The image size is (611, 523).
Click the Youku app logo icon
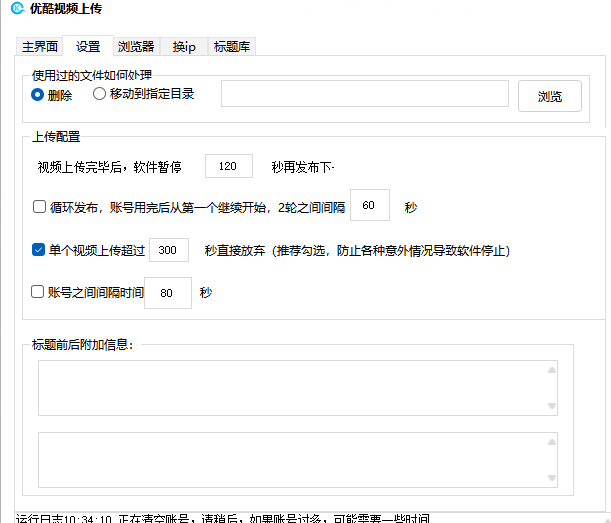coord(18,8)
